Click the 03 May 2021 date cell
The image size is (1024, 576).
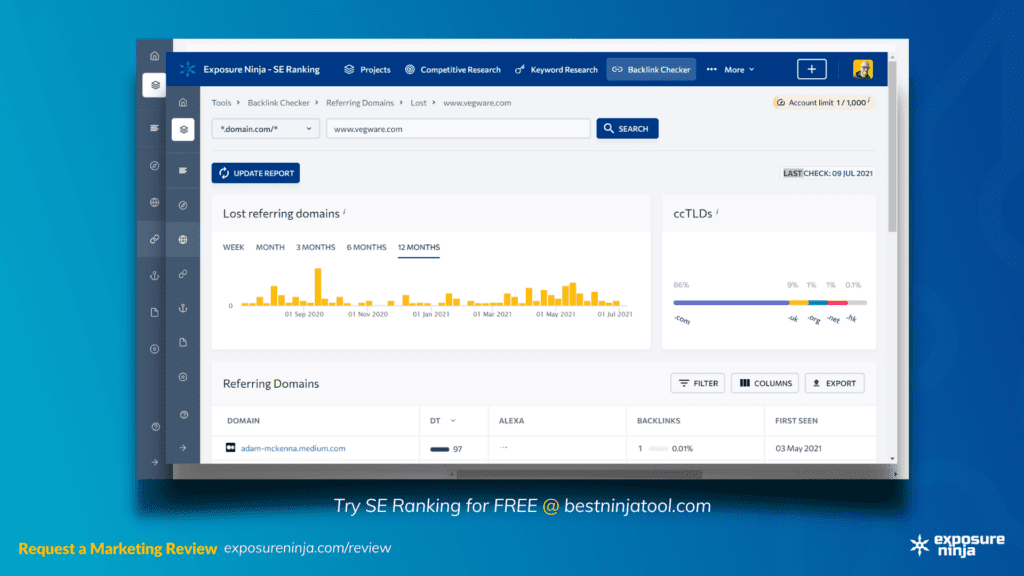coord(798,449)
